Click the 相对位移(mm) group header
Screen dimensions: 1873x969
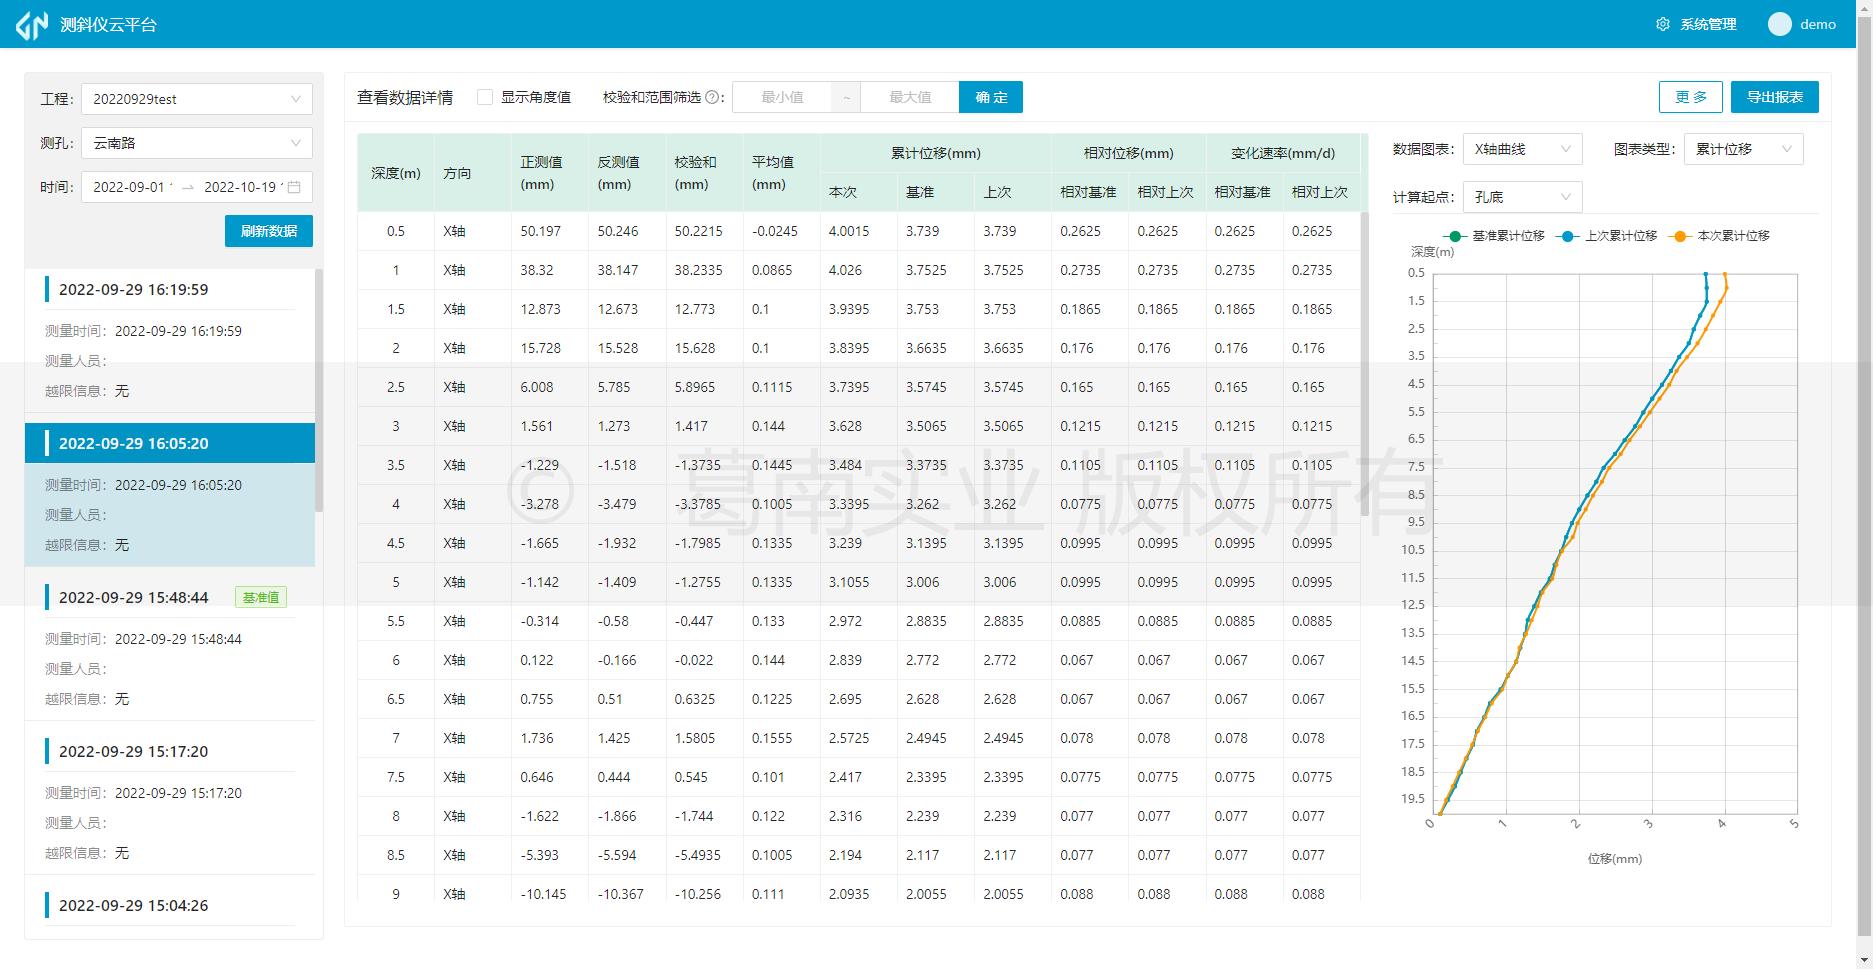[x=1129, y=153]
